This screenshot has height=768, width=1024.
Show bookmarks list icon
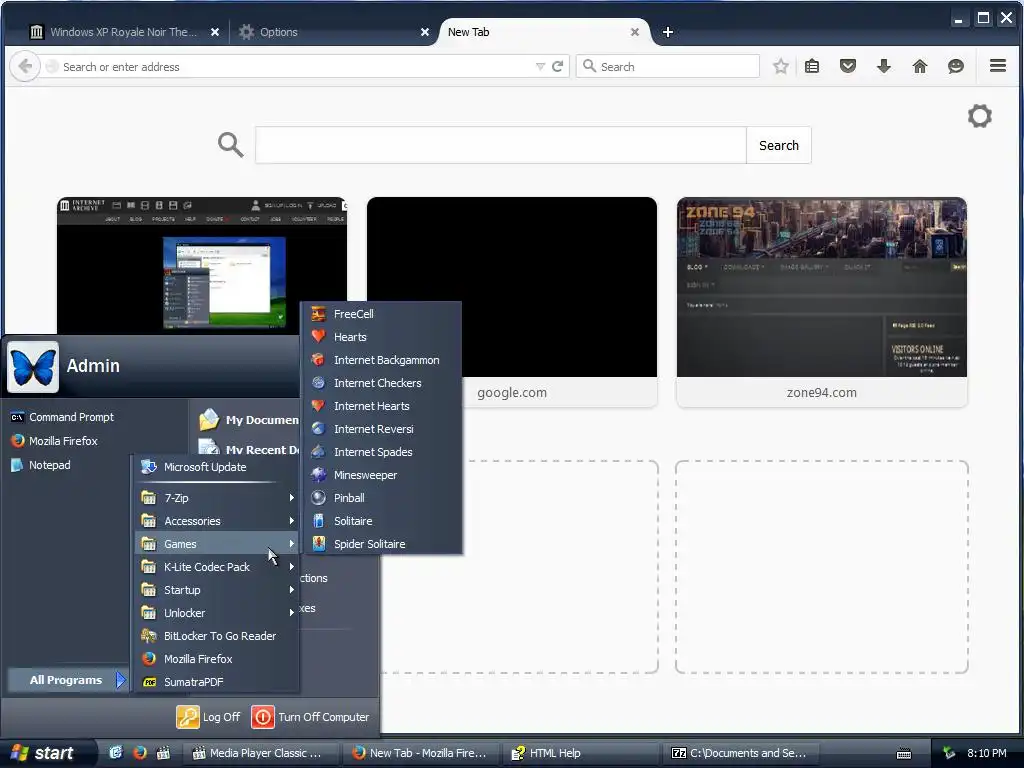tap(812, 66)
